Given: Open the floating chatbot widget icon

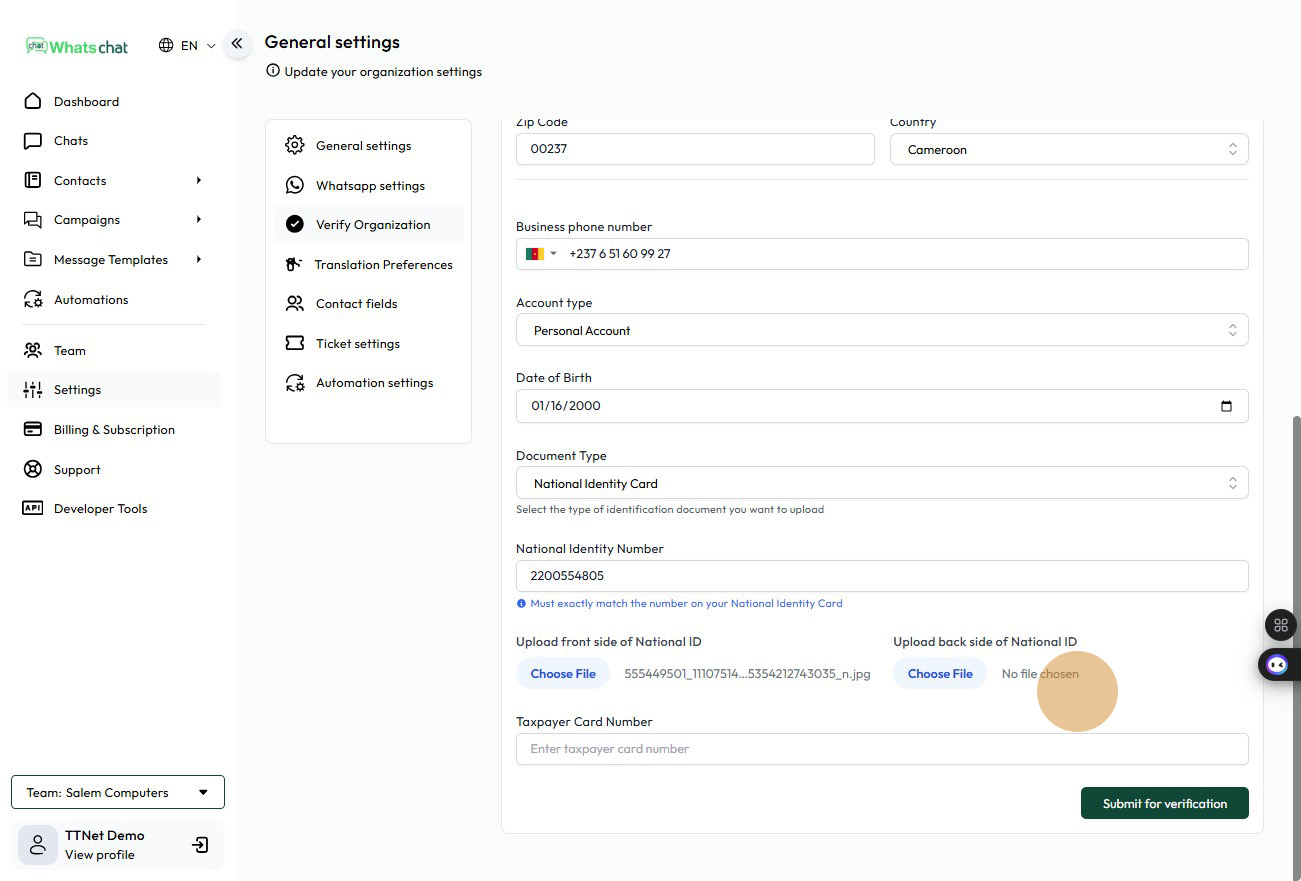Looking at the screenshot, I should [x=1277, y=664].
